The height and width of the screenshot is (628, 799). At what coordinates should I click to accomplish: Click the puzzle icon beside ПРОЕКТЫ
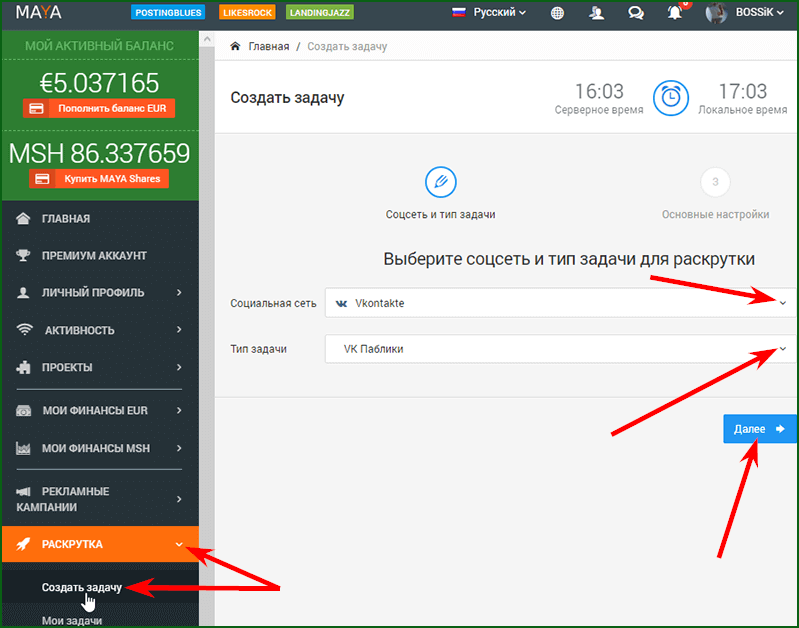[x=23, y=367]
